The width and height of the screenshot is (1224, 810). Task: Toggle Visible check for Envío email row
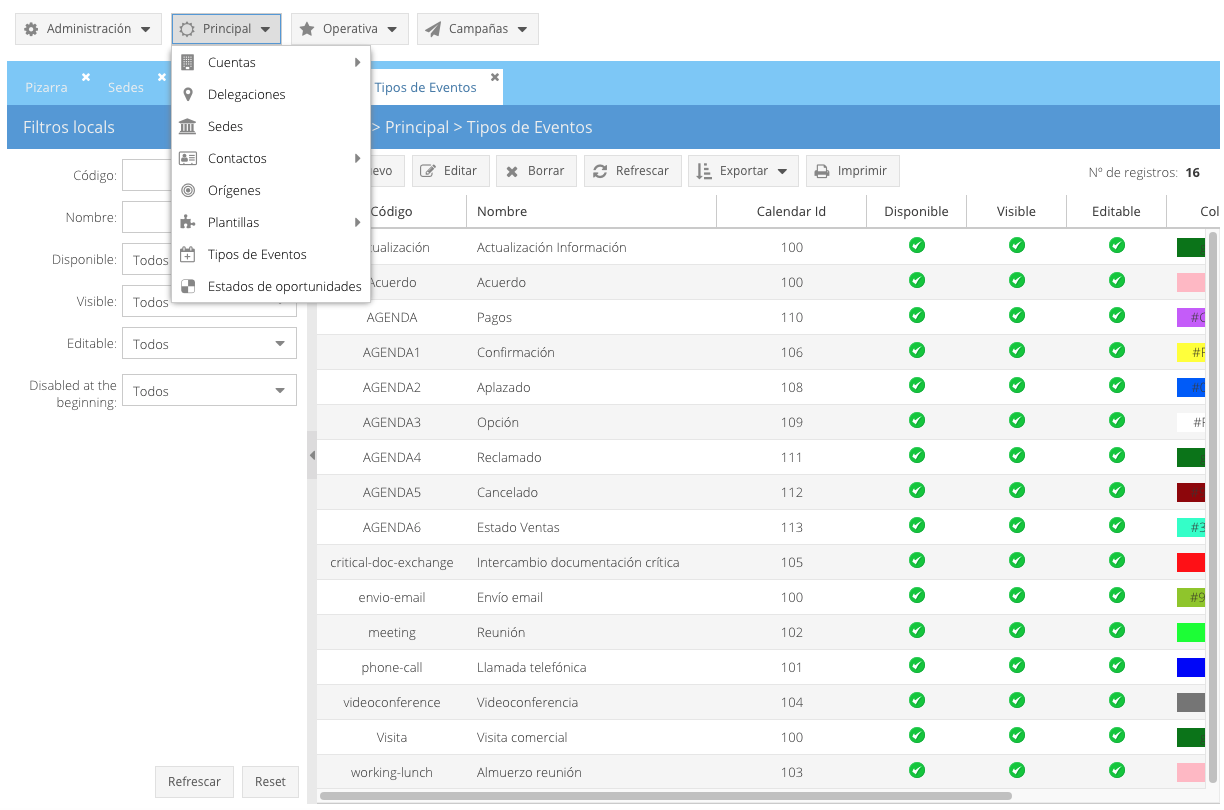tap(1017, 596)
